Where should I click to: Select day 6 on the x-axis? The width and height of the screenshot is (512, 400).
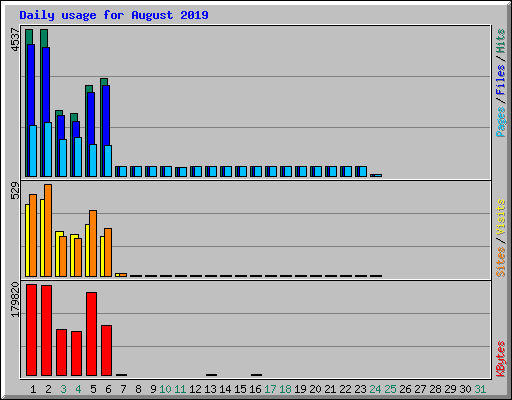pos(108,389)
